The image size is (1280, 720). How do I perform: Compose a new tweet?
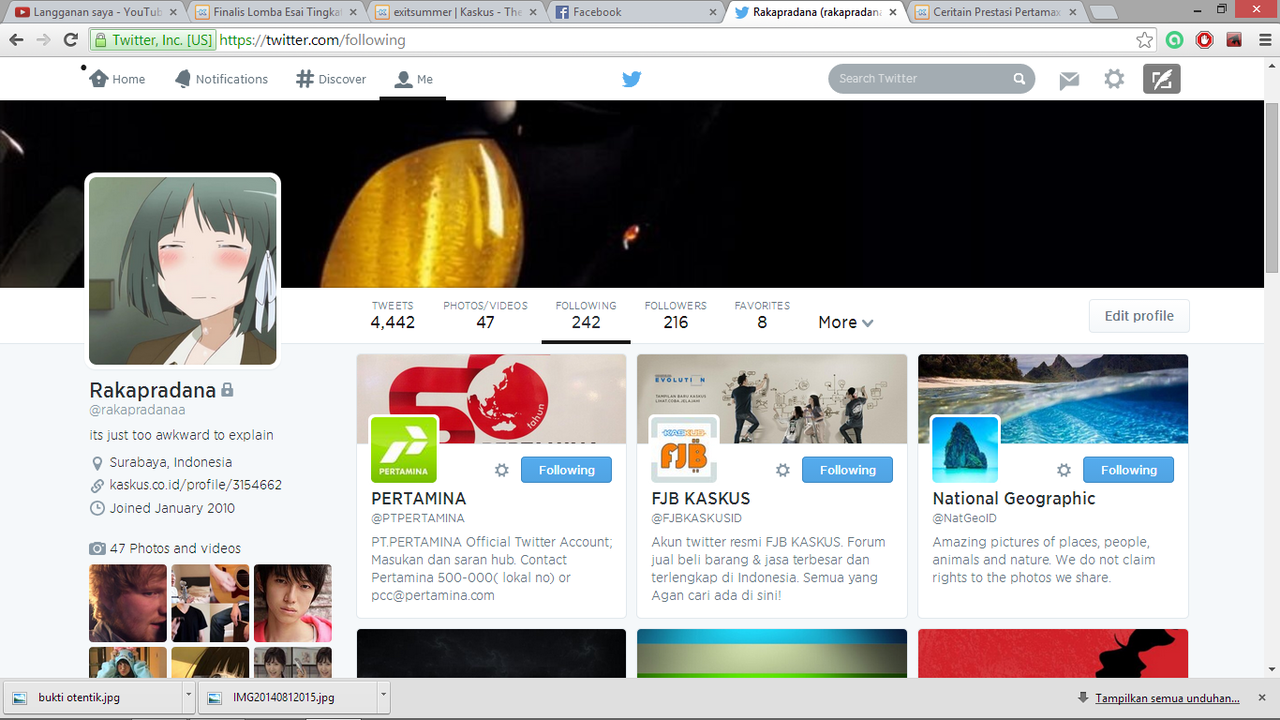tap(1162, 79)
